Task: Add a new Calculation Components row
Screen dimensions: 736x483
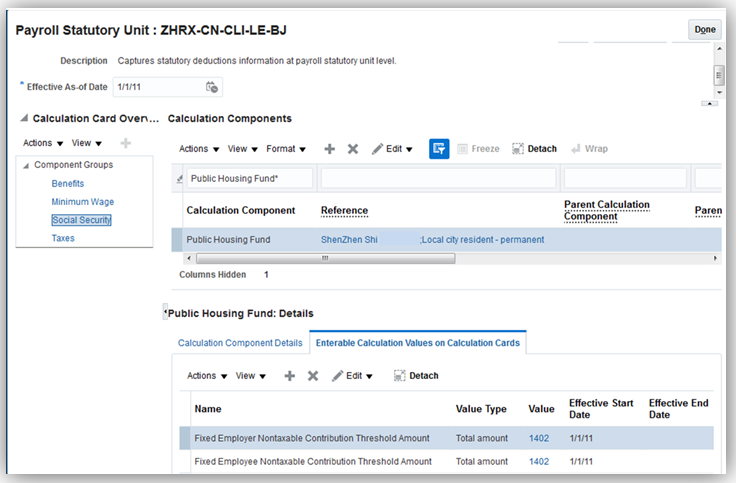Action: pos(330,149)
